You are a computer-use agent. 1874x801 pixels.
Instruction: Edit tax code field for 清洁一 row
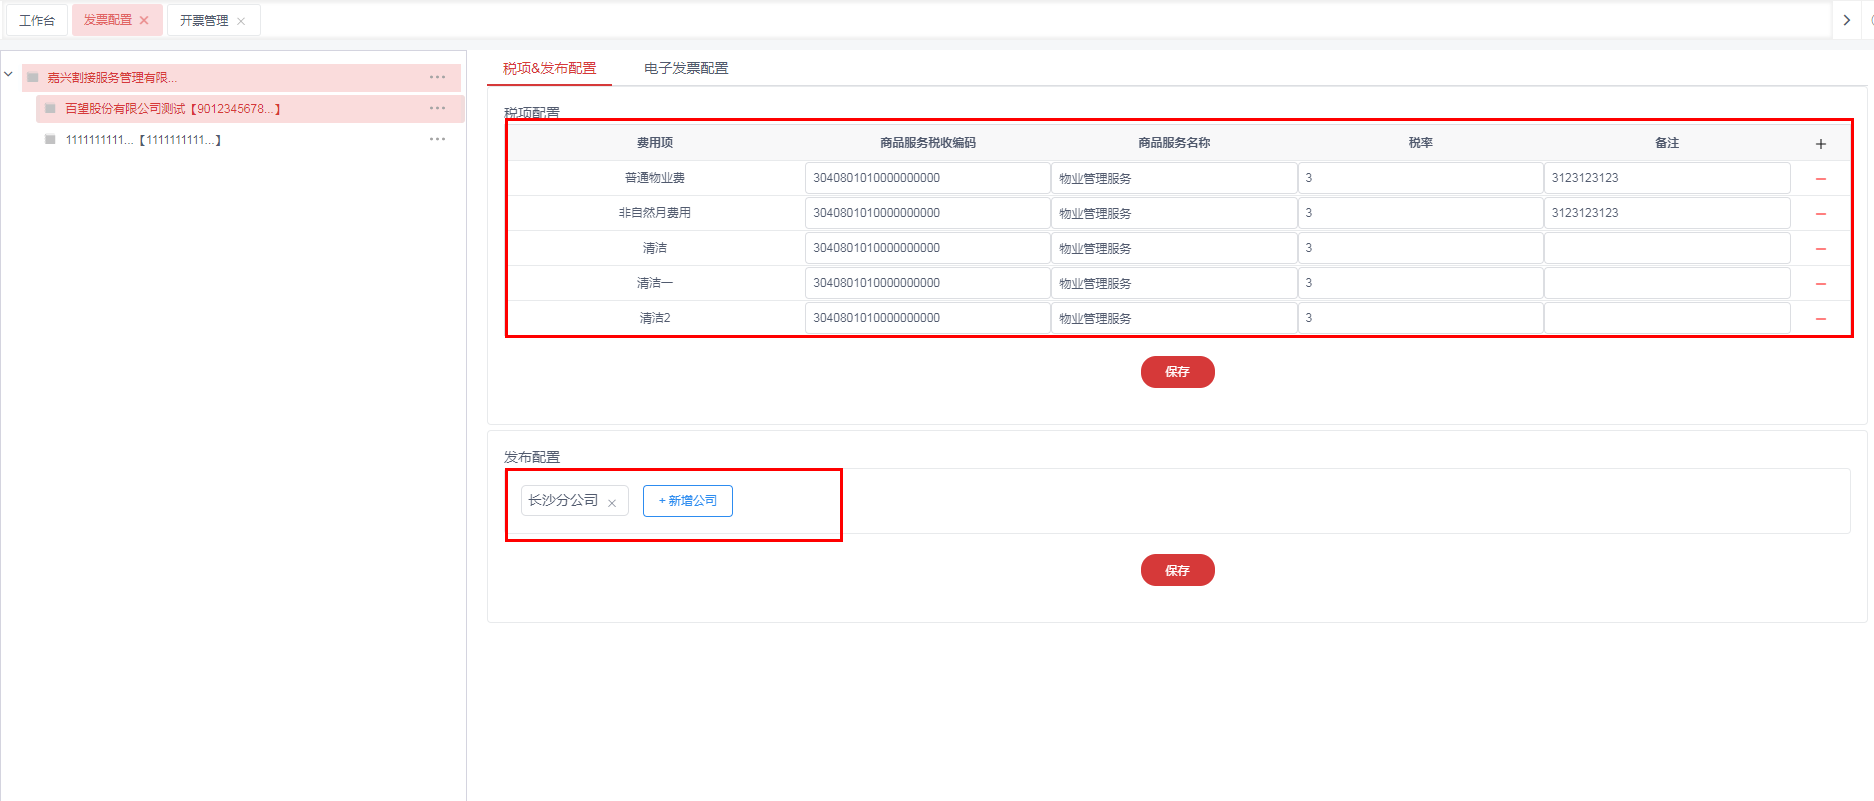[x=927, y=283]
